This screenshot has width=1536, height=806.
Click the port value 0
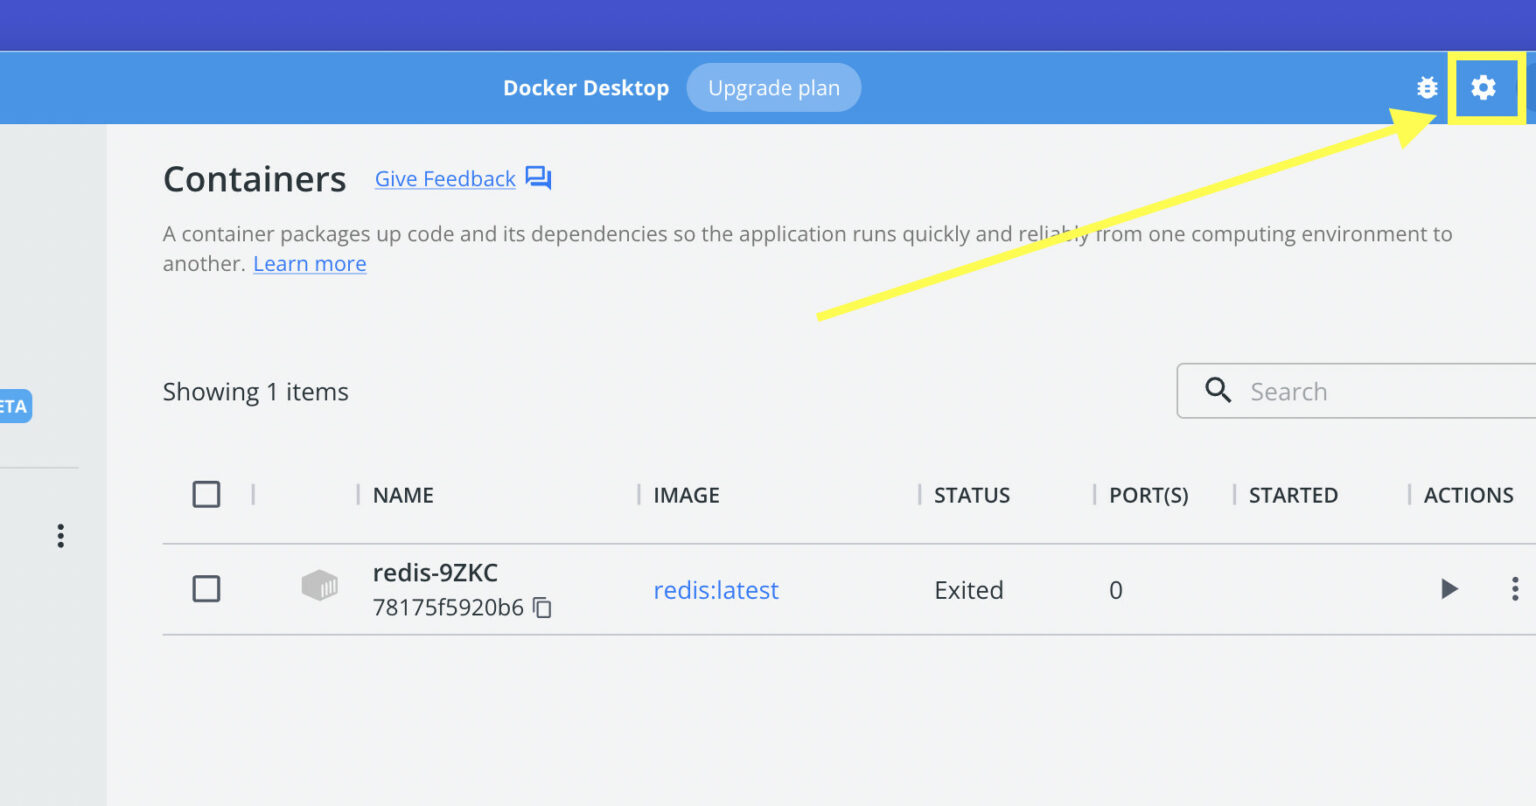[x=1116, y=590]
